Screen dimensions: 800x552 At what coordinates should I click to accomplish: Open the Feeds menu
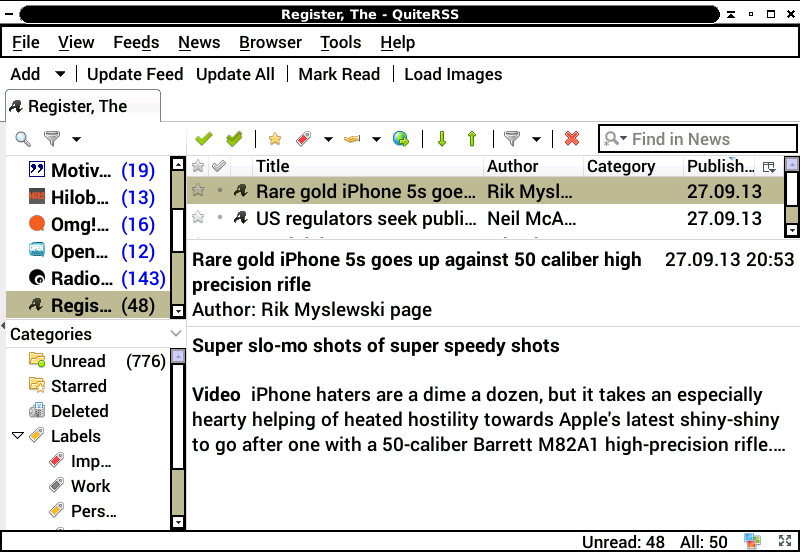[x=136, y=42]
